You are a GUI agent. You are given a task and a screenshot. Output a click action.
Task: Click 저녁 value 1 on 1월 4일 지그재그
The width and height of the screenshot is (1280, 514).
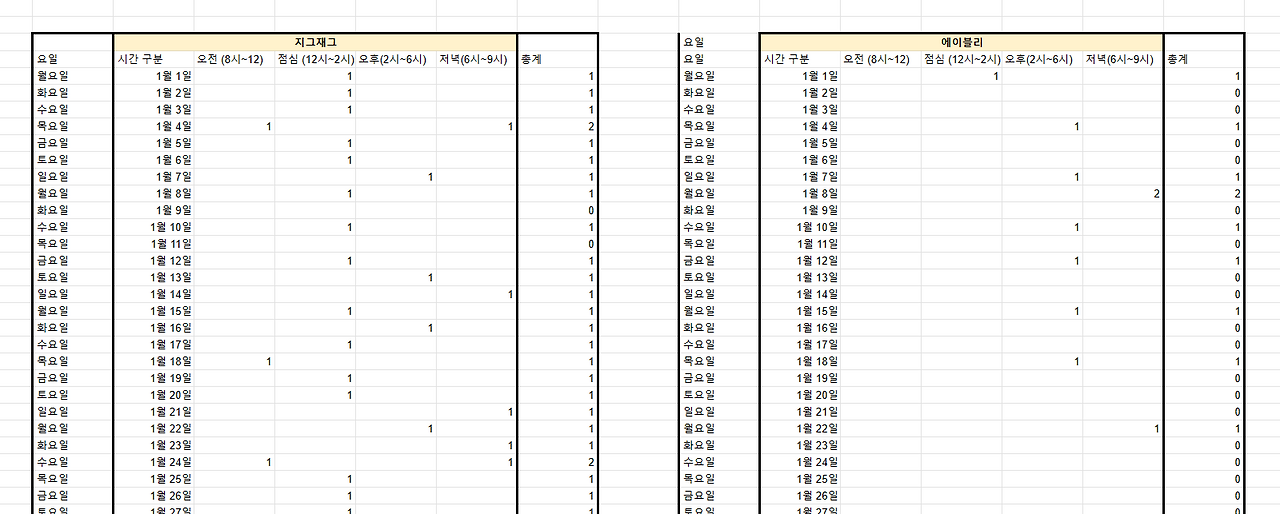[511, 126]
